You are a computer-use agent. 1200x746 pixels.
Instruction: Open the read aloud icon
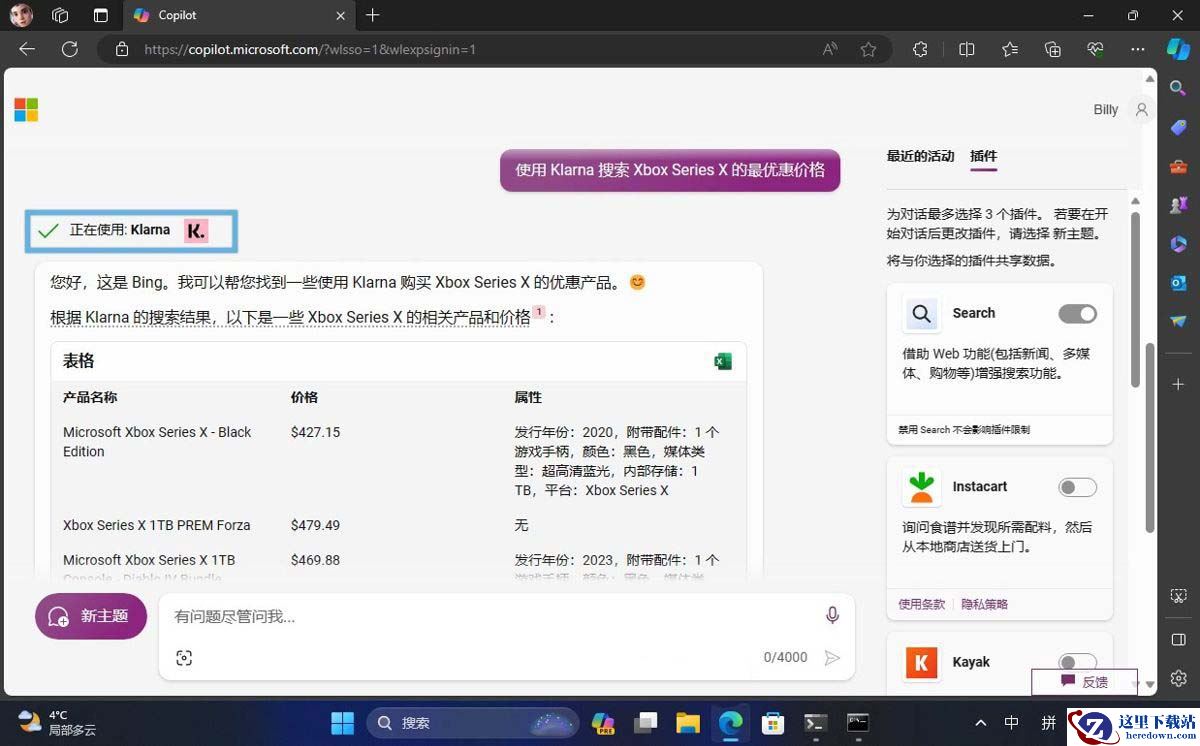(830, 49)
